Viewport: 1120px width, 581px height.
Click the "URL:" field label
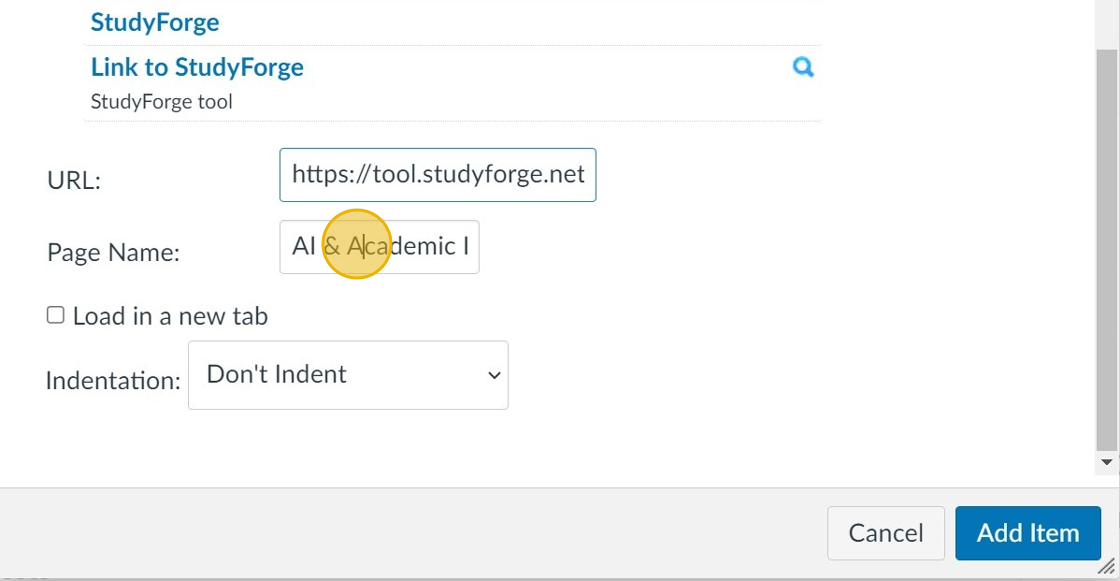point(74,181)
